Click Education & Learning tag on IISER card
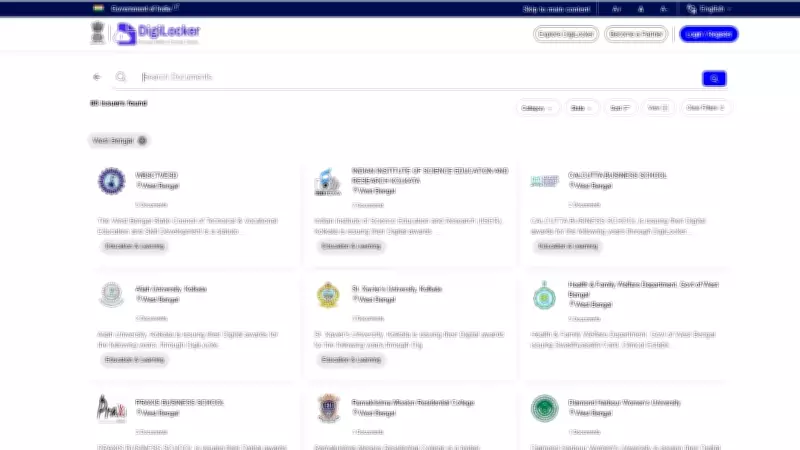 (x=351, y=246)
